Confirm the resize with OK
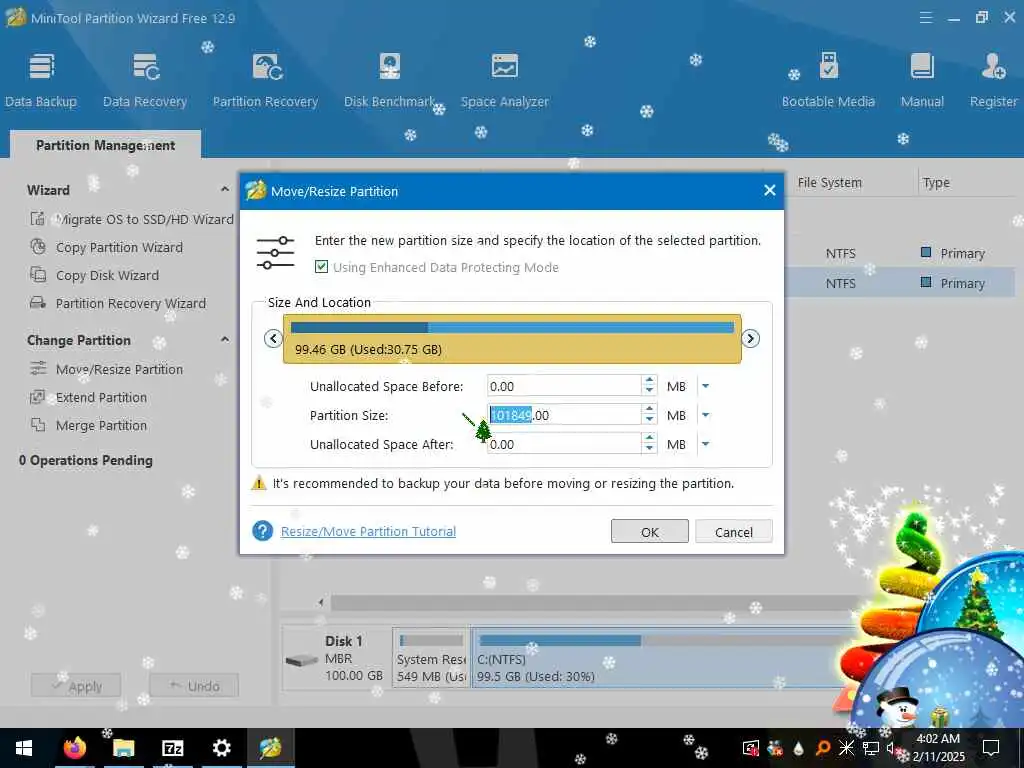 coord(650,532)
